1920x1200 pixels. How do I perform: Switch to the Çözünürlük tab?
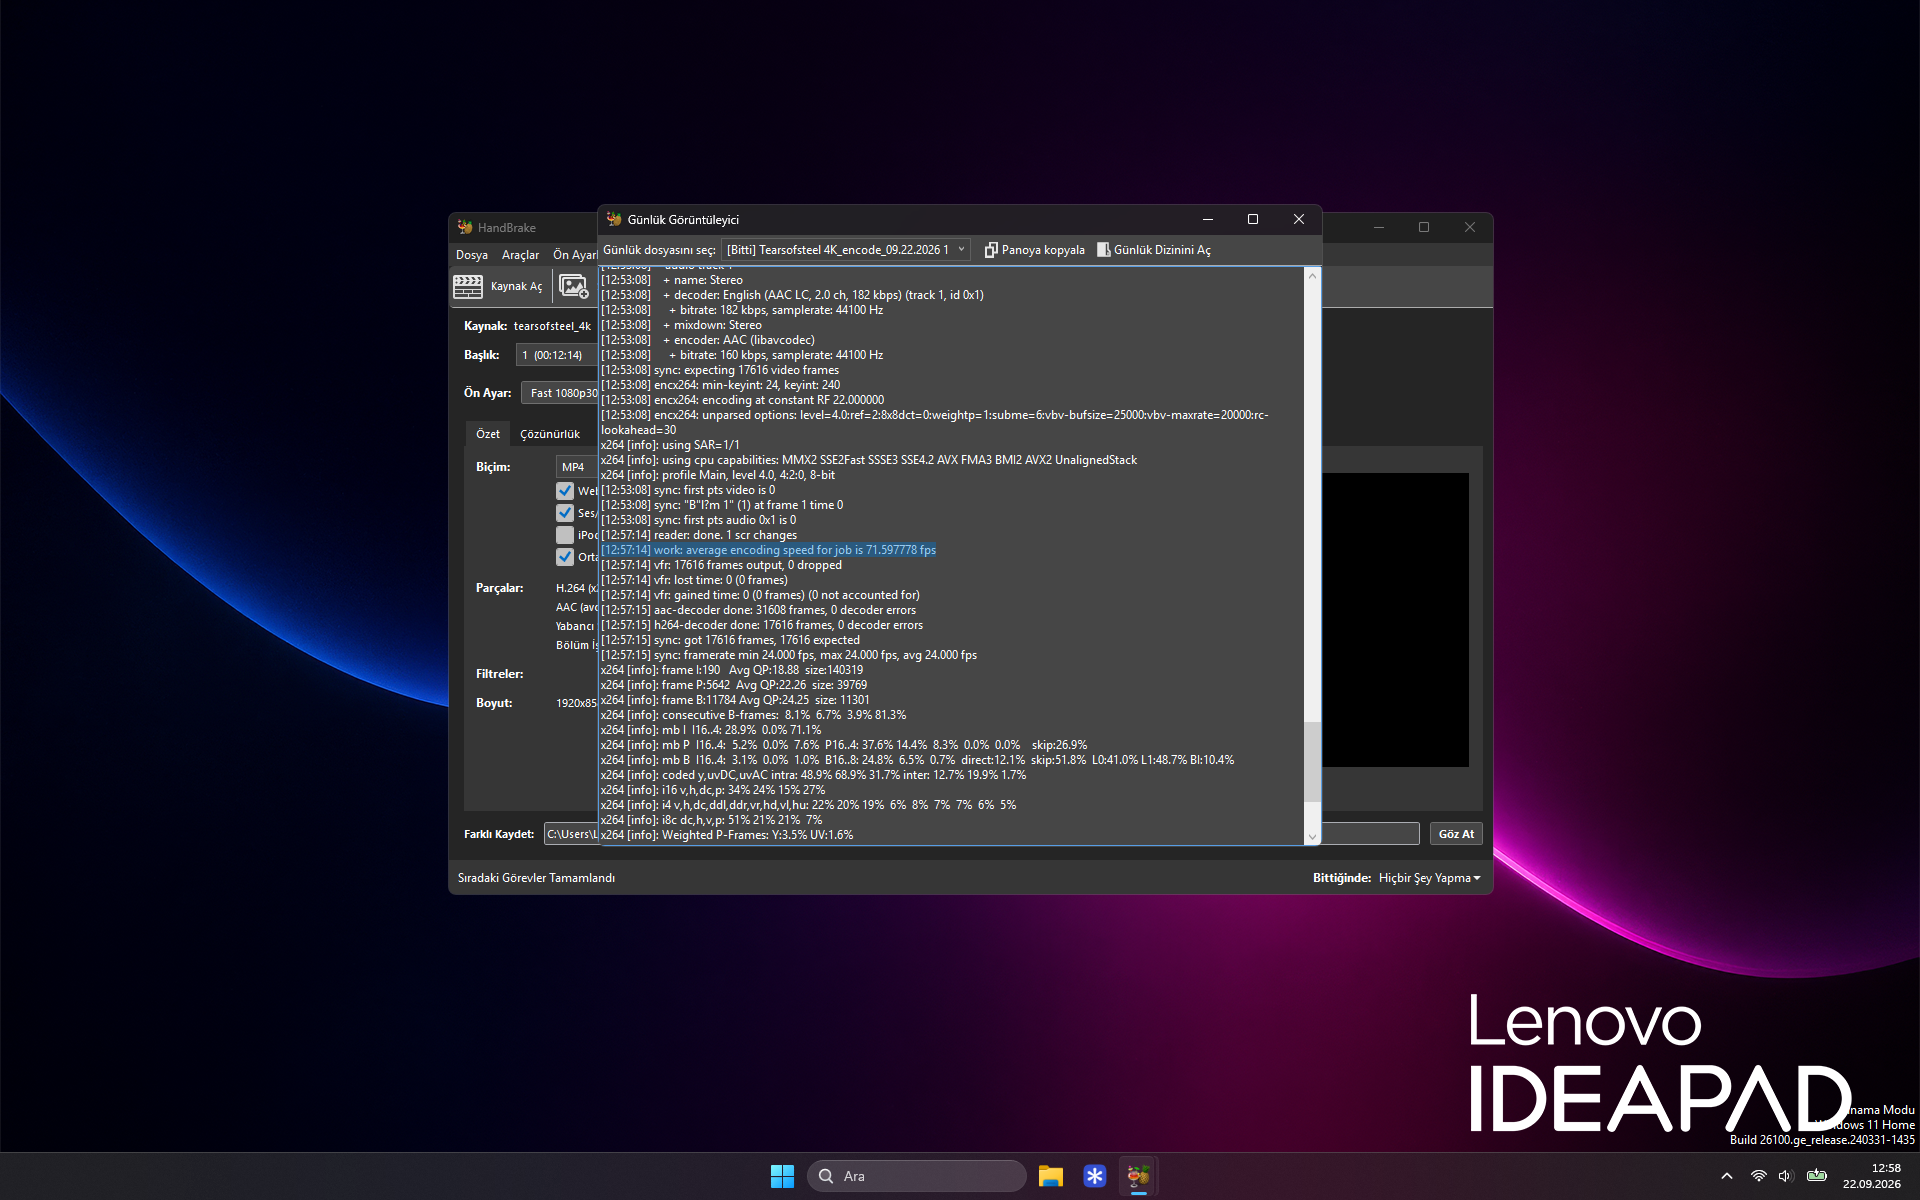click(550, 434)
